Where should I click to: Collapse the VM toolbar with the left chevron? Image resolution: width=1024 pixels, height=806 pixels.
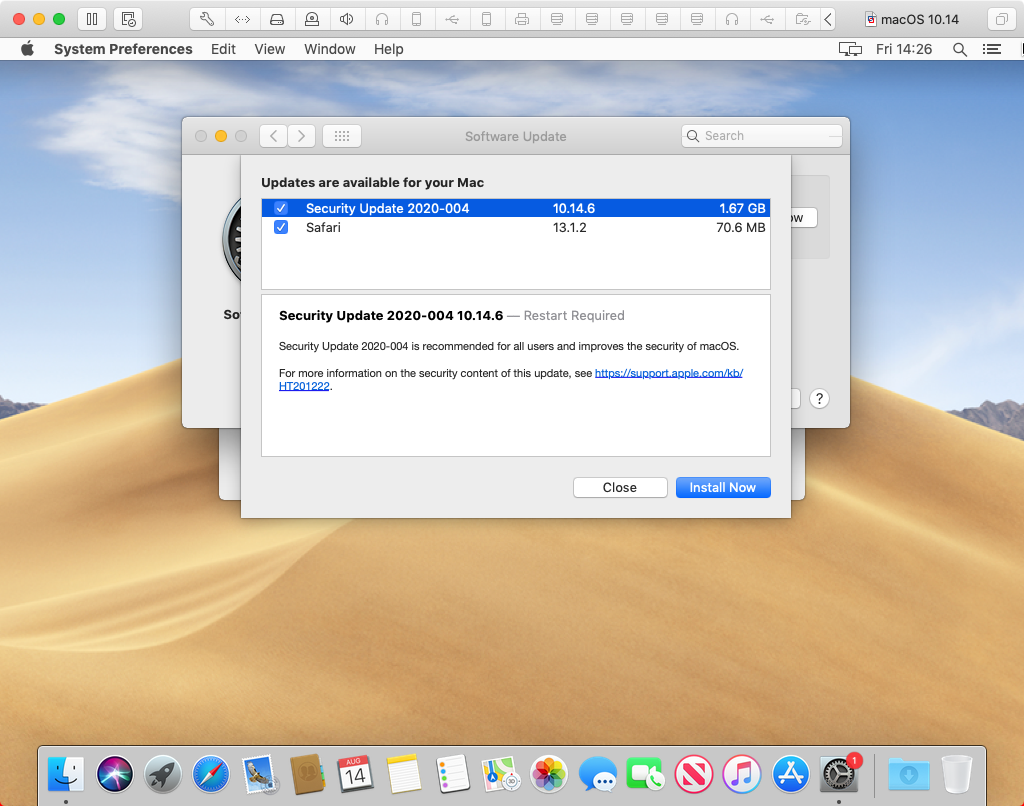(827, 18)
